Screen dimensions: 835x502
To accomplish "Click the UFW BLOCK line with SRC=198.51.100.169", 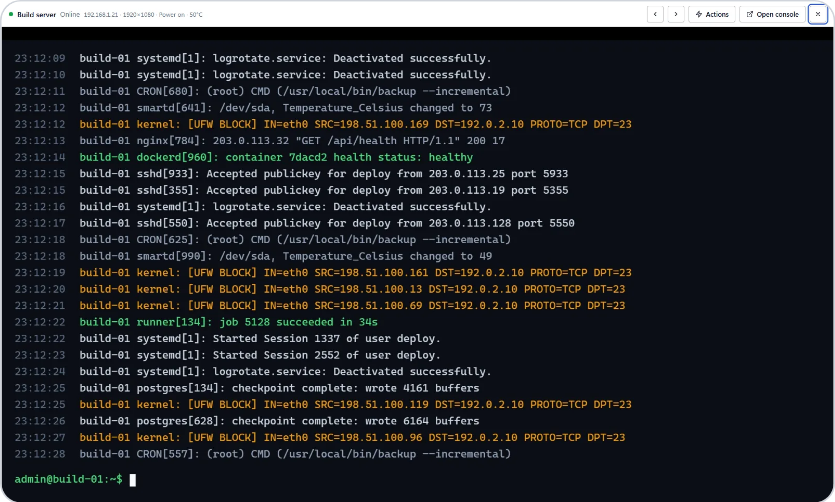I will tap(323, 124).
